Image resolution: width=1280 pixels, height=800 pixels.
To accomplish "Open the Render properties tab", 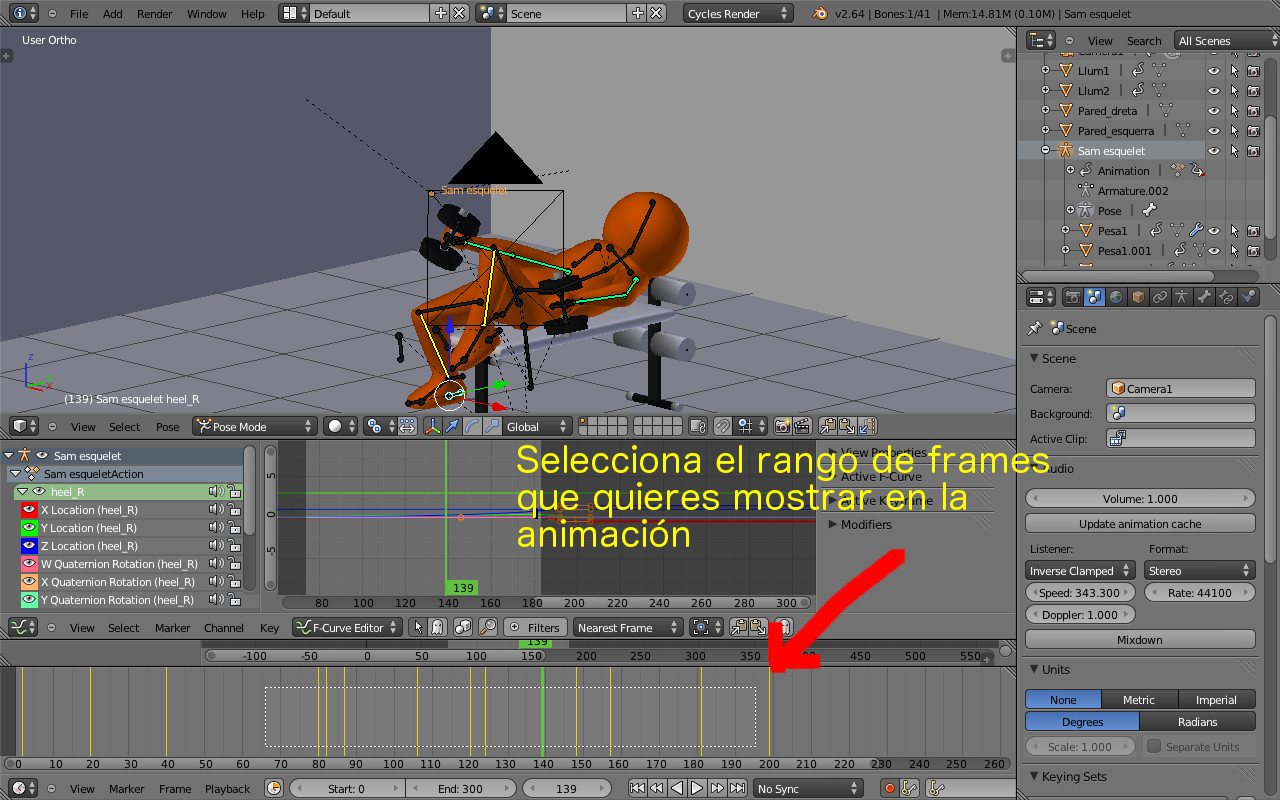I will click(1073, 297).
